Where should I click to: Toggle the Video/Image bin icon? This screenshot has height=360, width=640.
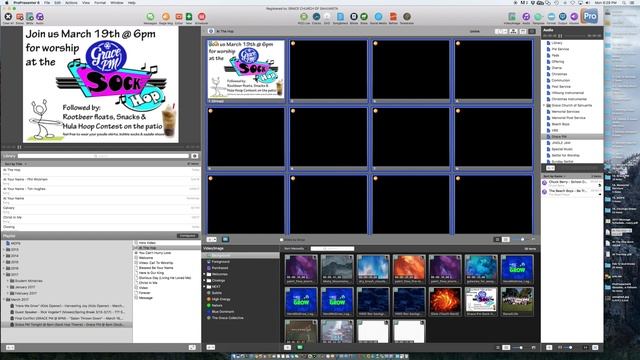point(512,17)
